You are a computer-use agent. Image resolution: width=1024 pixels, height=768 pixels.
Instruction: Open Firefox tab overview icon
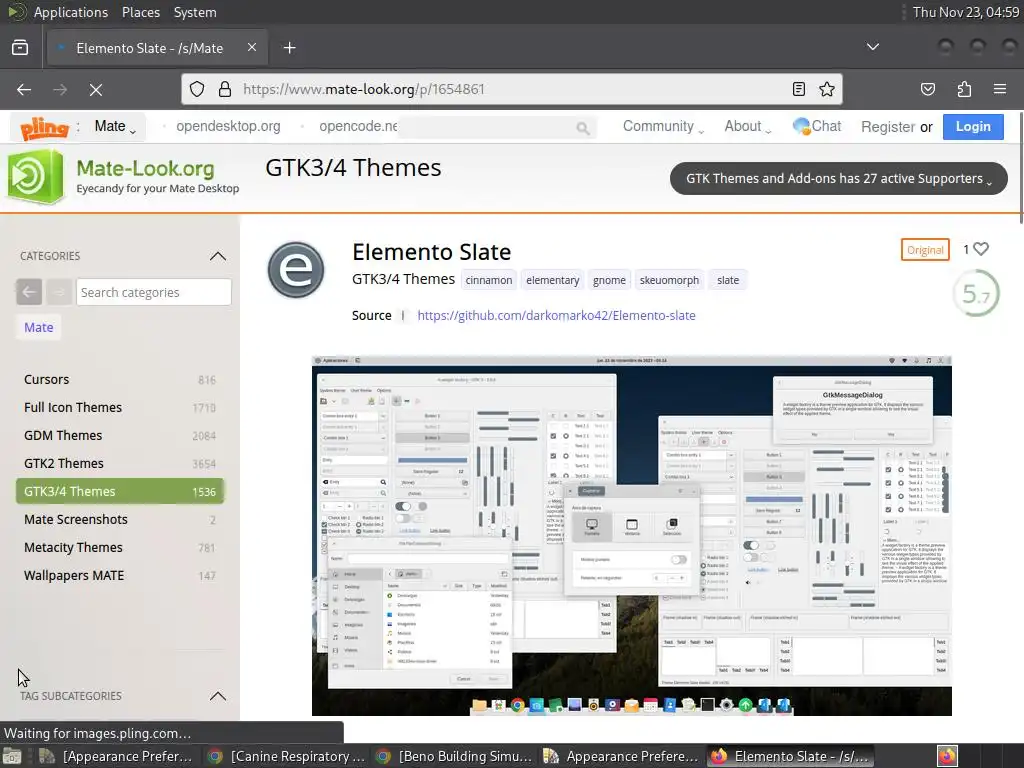(20, 48)
